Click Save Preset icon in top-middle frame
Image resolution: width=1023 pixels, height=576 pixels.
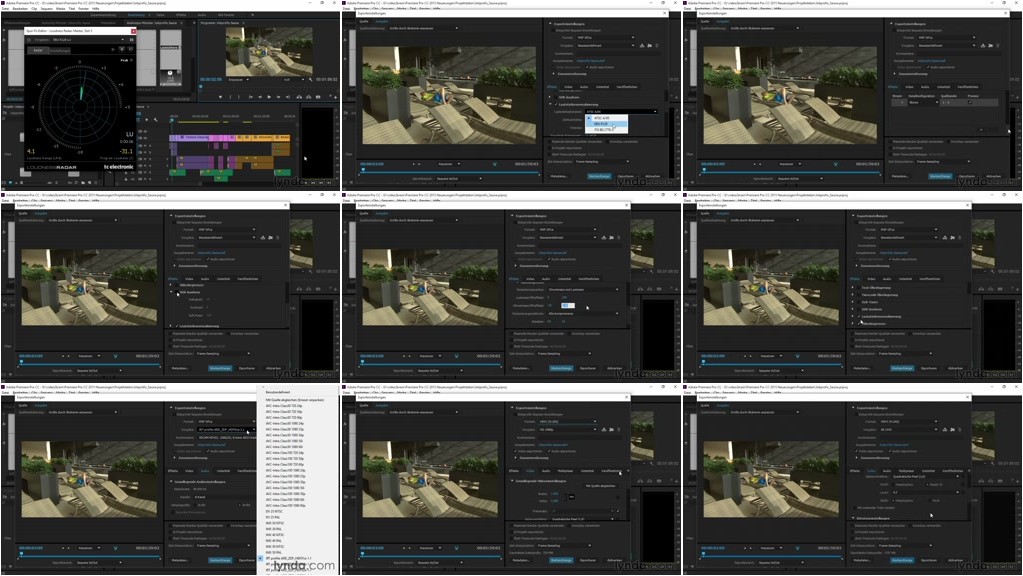click(642, 46)
